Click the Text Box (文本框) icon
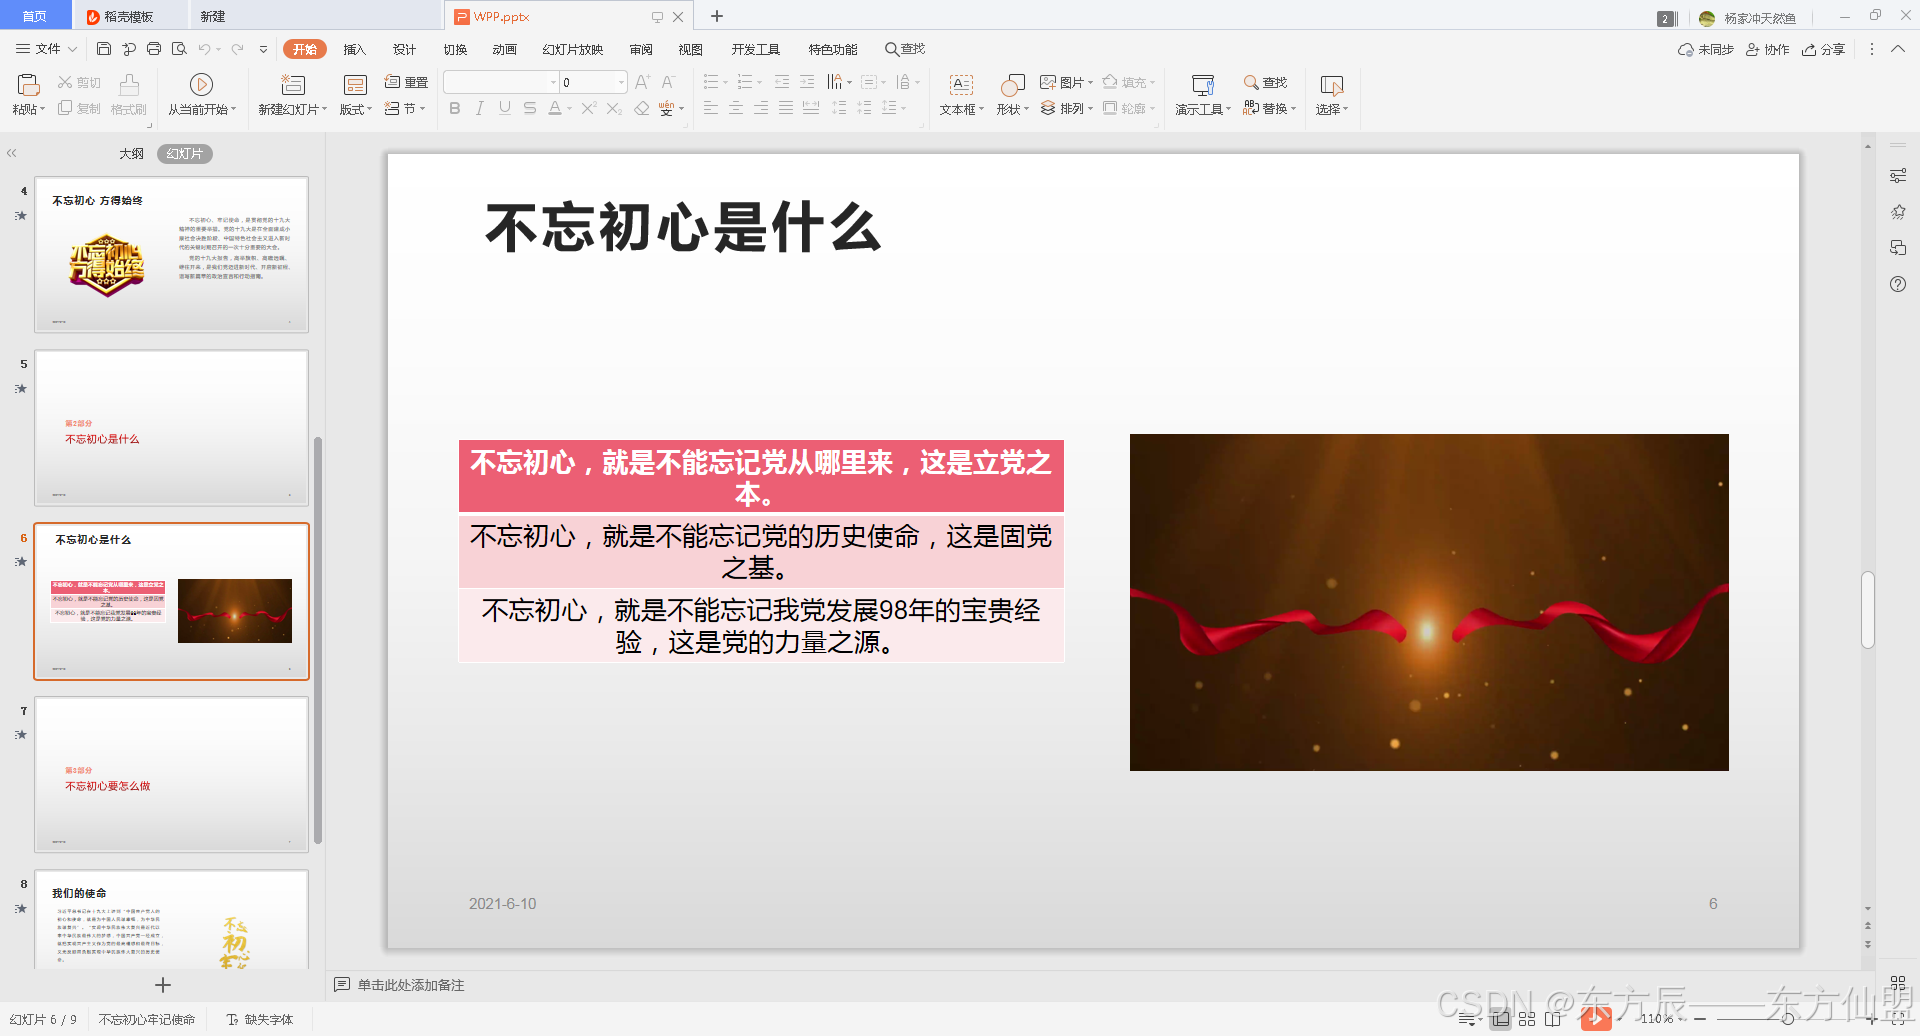This screenshot has width=1920, height=1036. coord(961,85)
